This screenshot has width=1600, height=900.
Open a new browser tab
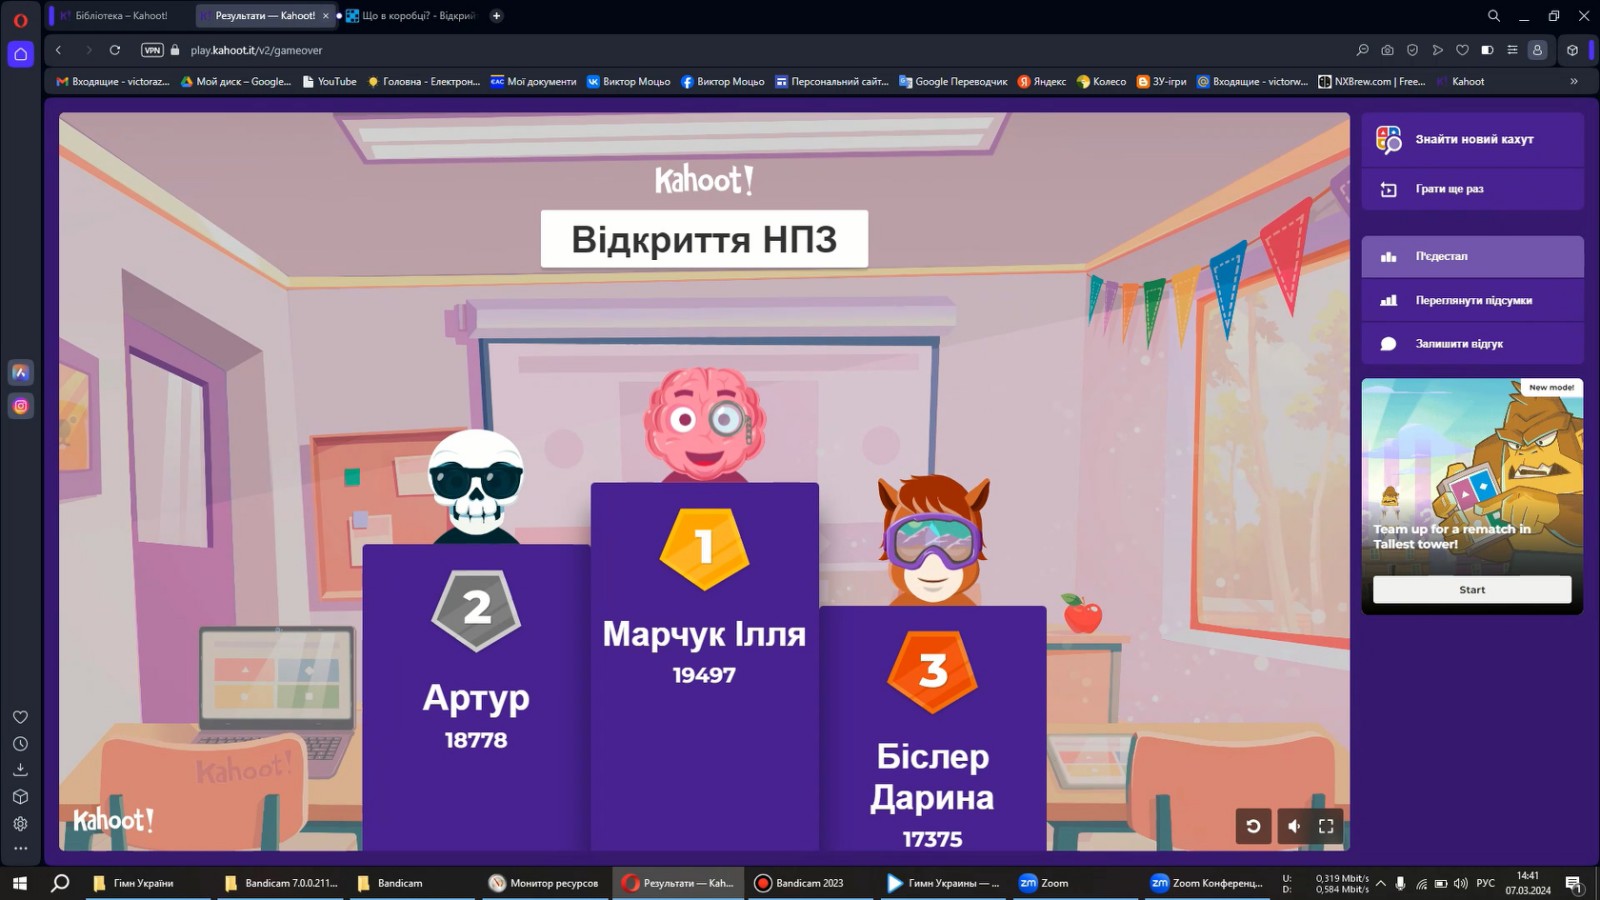[x=496, y=16]
